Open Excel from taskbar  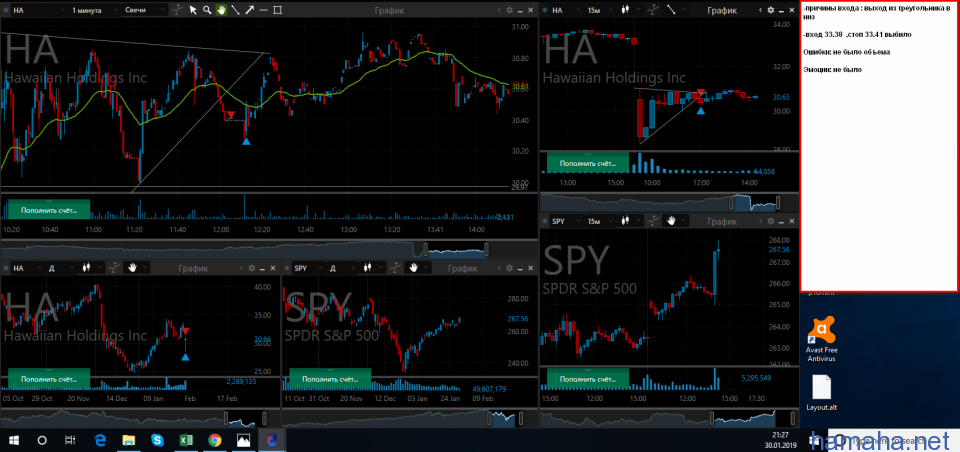coord(186,440)
